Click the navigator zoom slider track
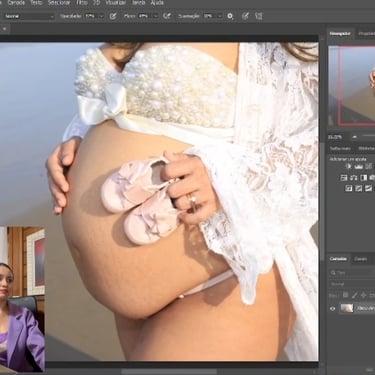This screenshot has height=375, width=375. [368, 136]
